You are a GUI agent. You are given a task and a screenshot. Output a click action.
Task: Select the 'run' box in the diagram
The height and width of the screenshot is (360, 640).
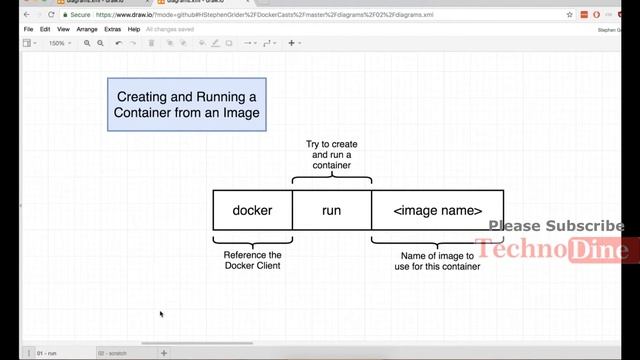coord(331,210)
